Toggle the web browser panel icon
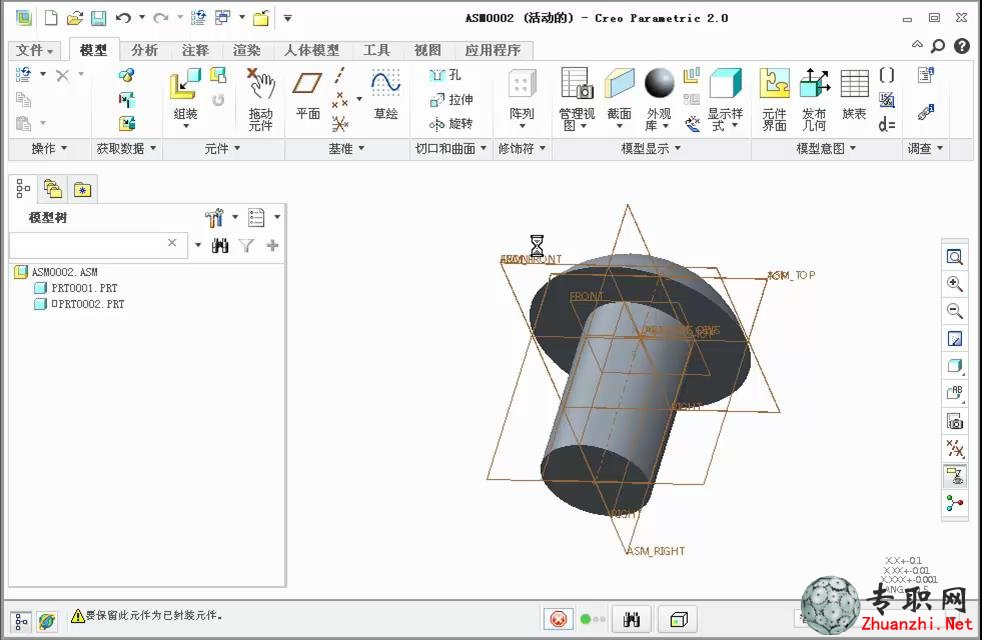The image size is (982, 640). click(x=47, y=621)
